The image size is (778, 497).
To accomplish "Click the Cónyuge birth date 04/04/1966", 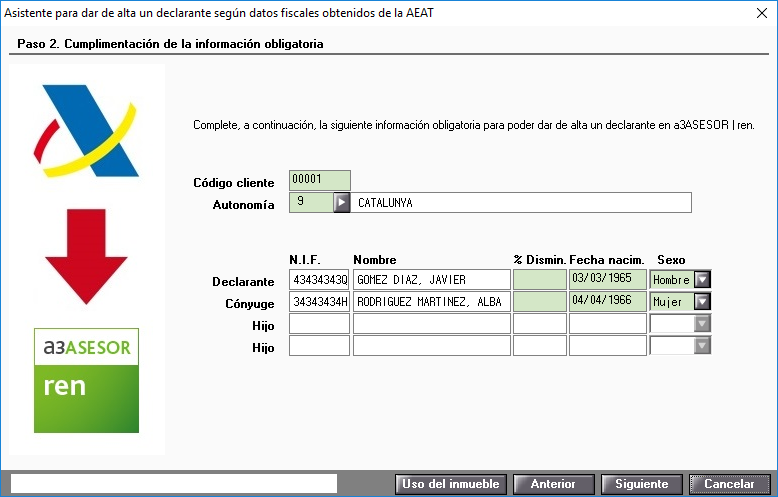I will pyautogui.click(x=608, y=302).
